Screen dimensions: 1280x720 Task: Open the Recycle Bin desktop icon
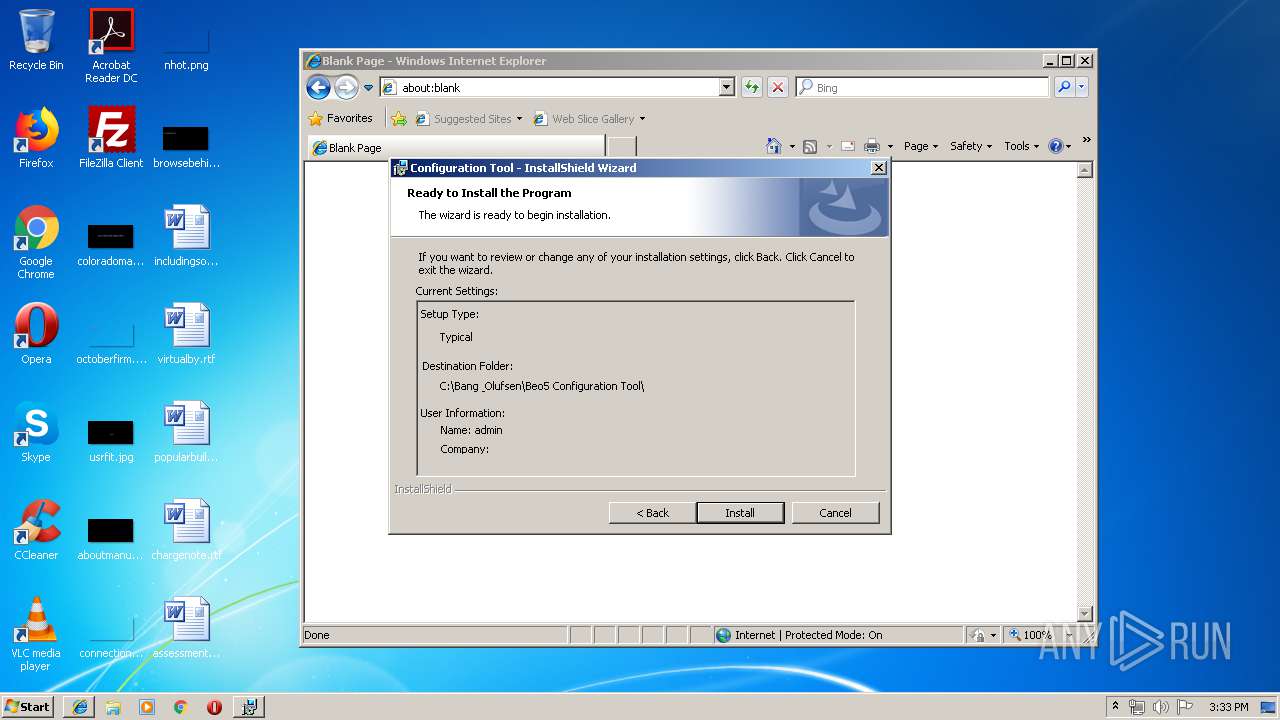pos(36,40)
